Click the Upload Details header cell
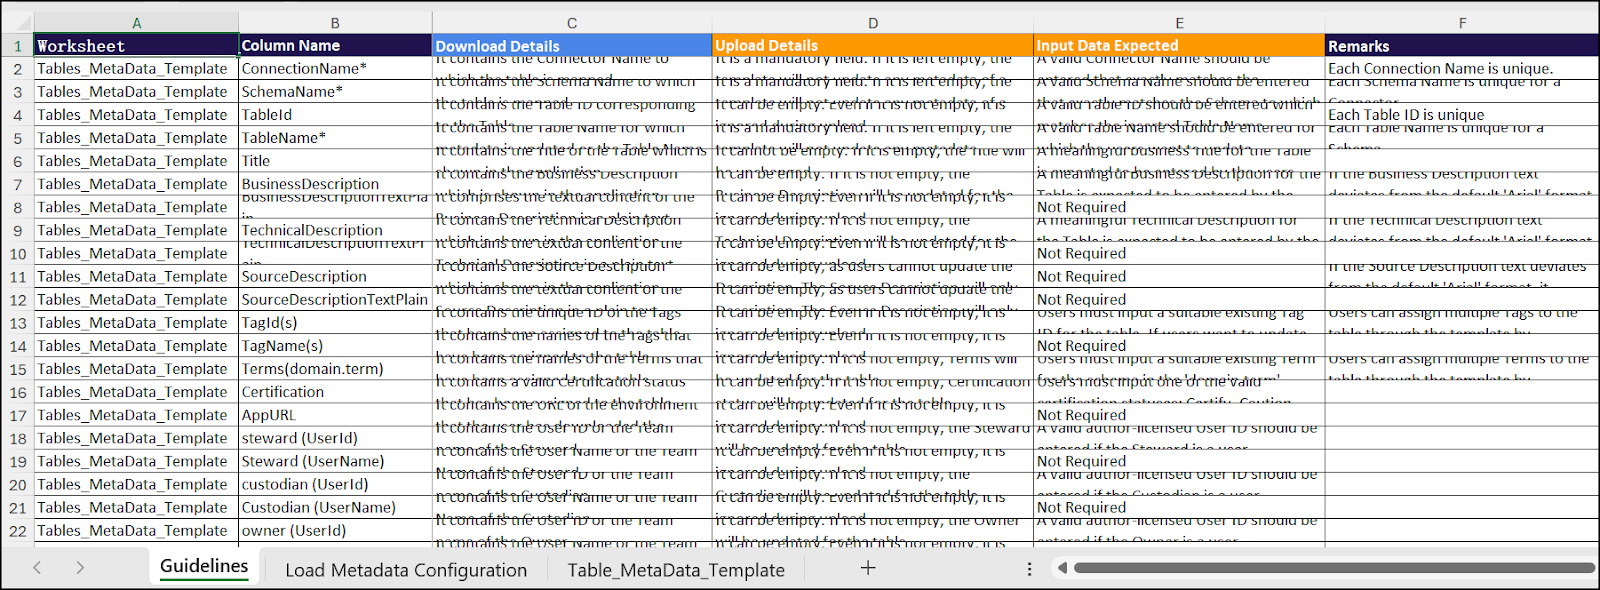Screen dimensions: 1600x590 point(872,46)
